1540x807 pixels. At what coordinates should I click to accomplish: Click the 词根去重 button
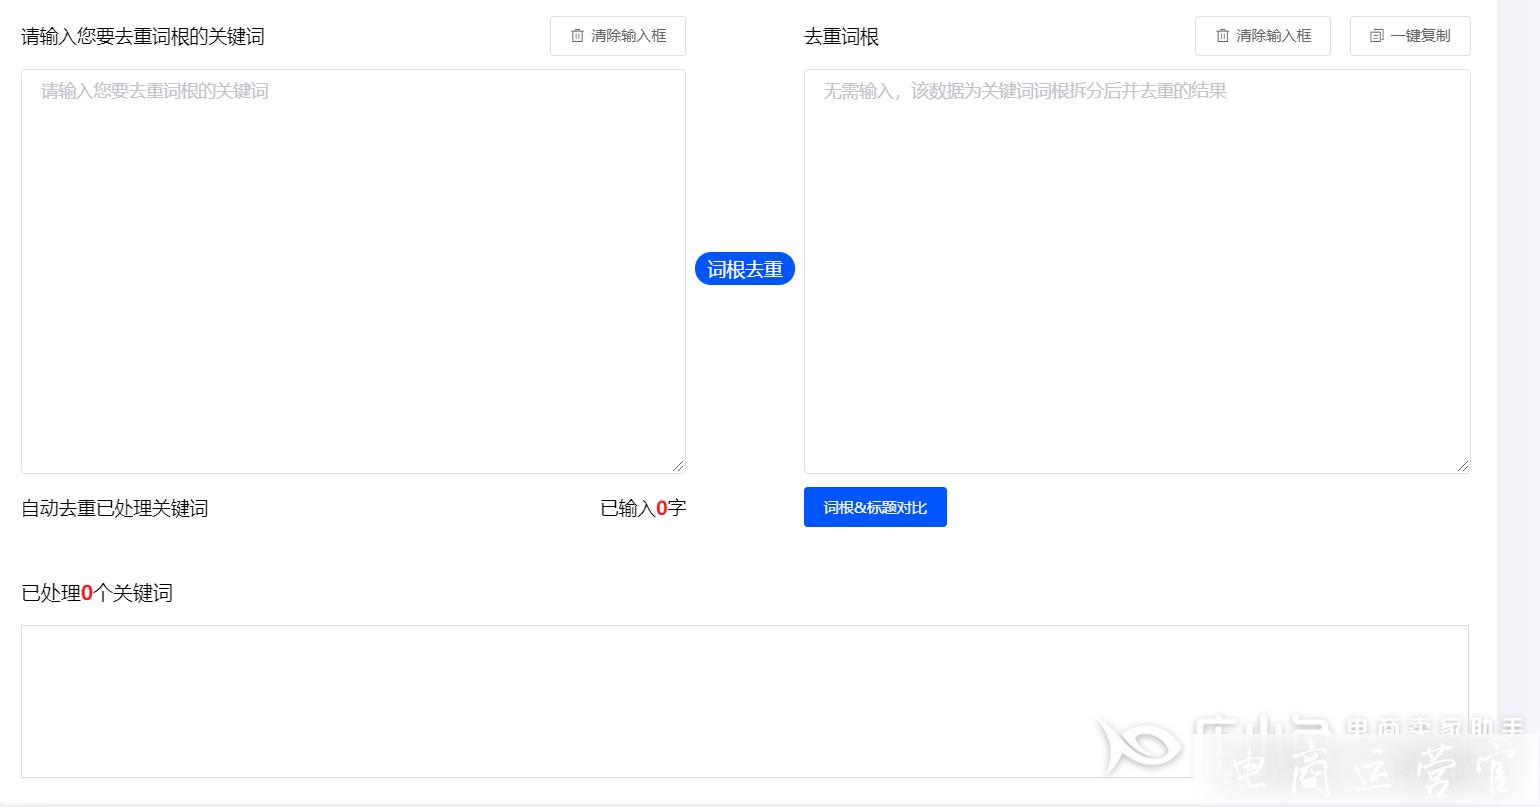pyautogui.click(x=745, y=269)
